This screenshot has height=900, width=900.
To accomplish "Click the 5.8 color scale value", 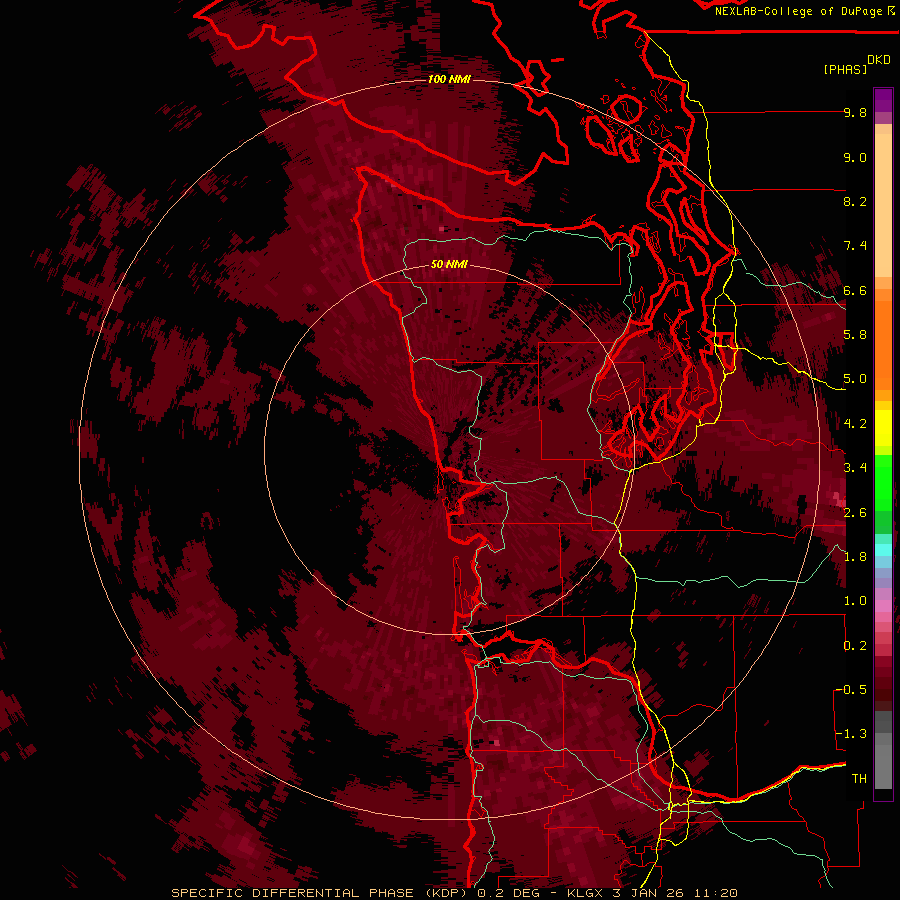I will click(x=855, y=335).
